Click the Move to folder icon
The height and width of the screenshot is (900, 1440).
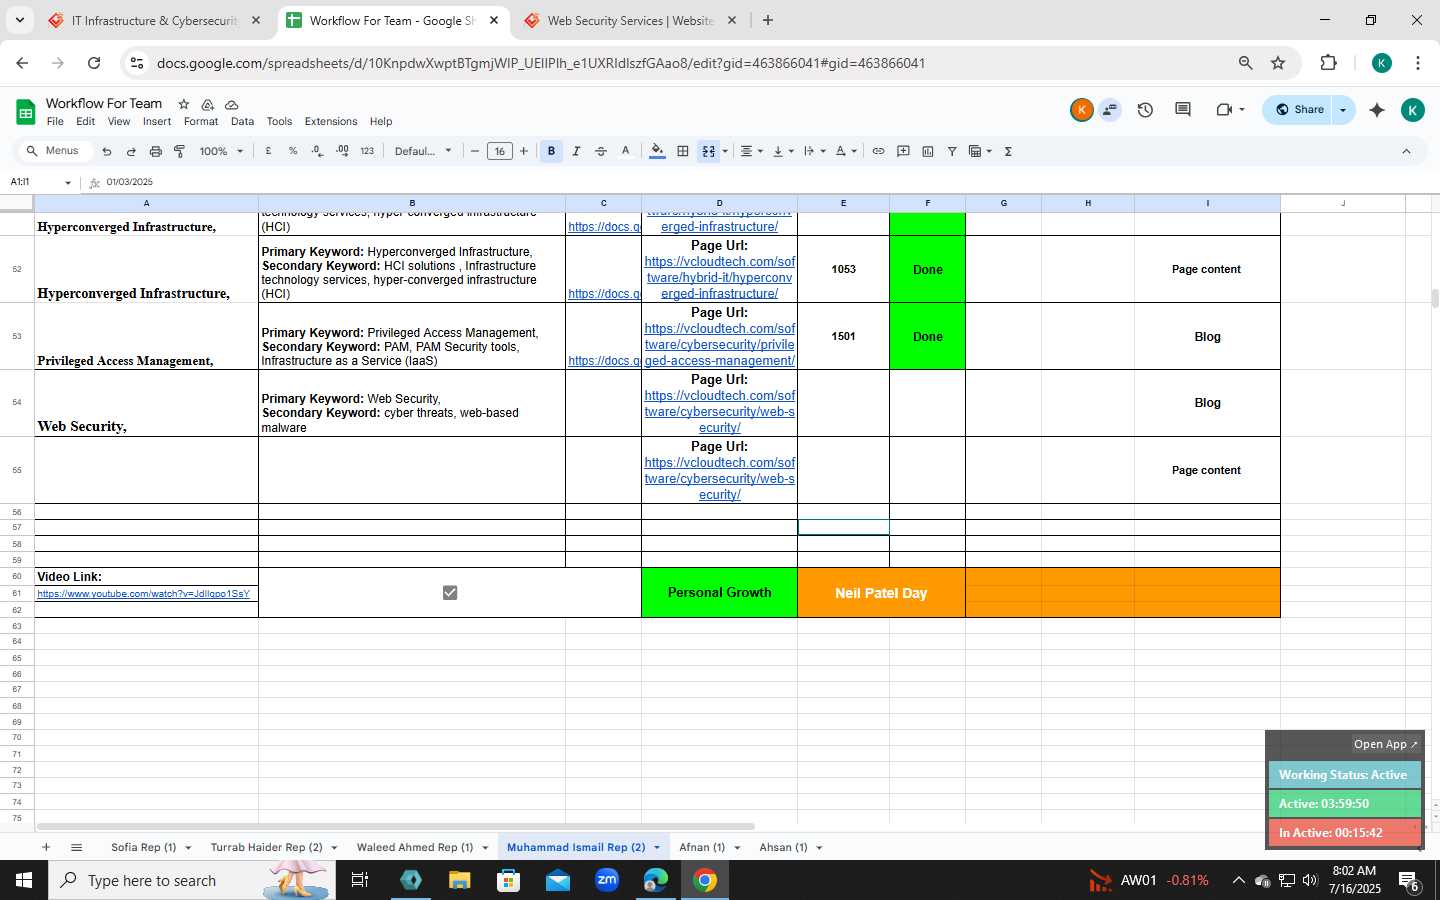[x=207, y=104]
